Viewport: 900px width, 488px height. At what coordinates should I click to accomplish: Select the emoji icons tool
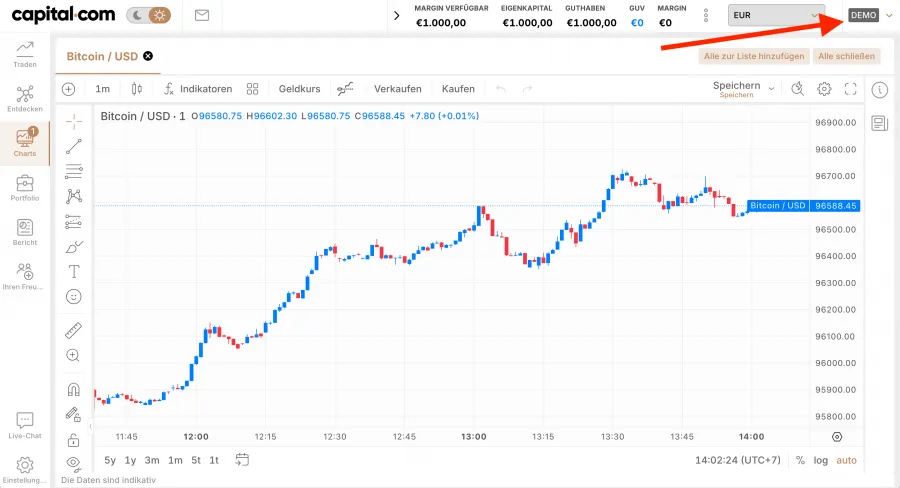coord(73,297)
